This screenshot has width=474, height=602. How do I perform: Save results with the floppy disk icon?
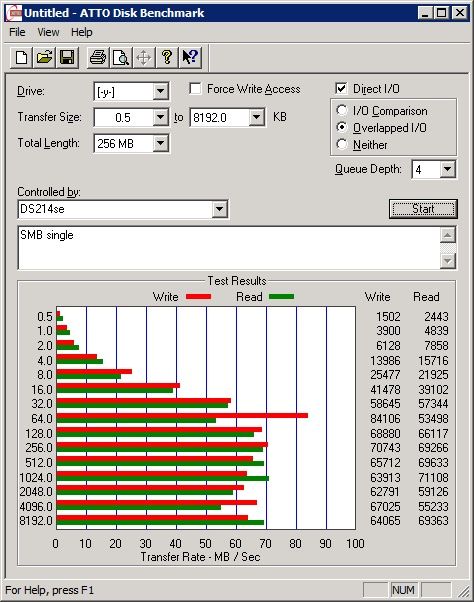coord(67,58)
